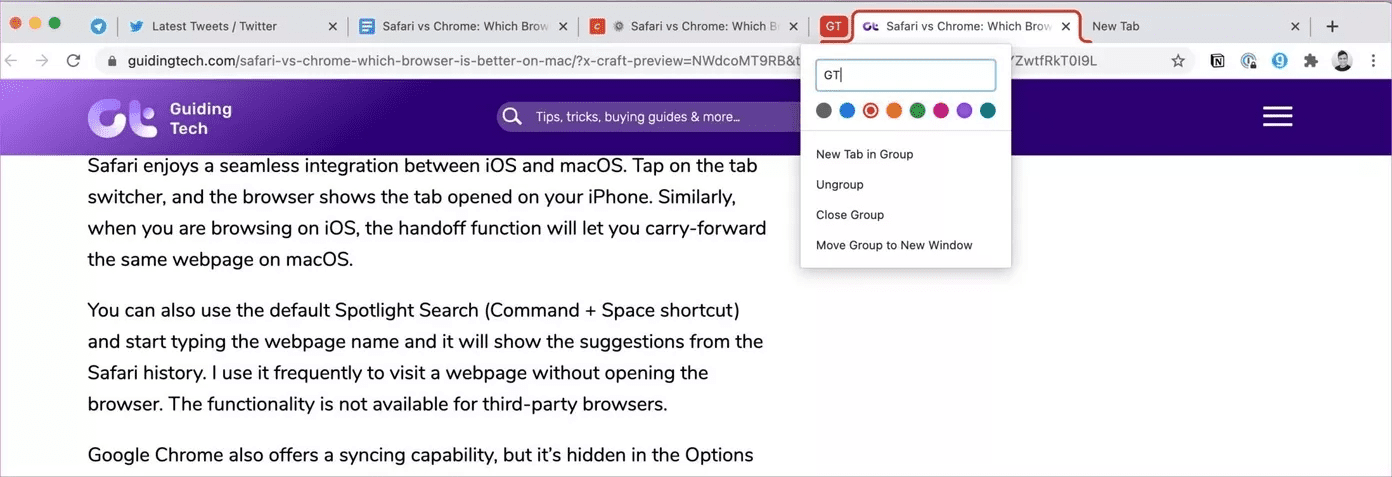Open the pinned Telegram tab
The width and height of the screenshot is (1392, 477).
[98, 26]
